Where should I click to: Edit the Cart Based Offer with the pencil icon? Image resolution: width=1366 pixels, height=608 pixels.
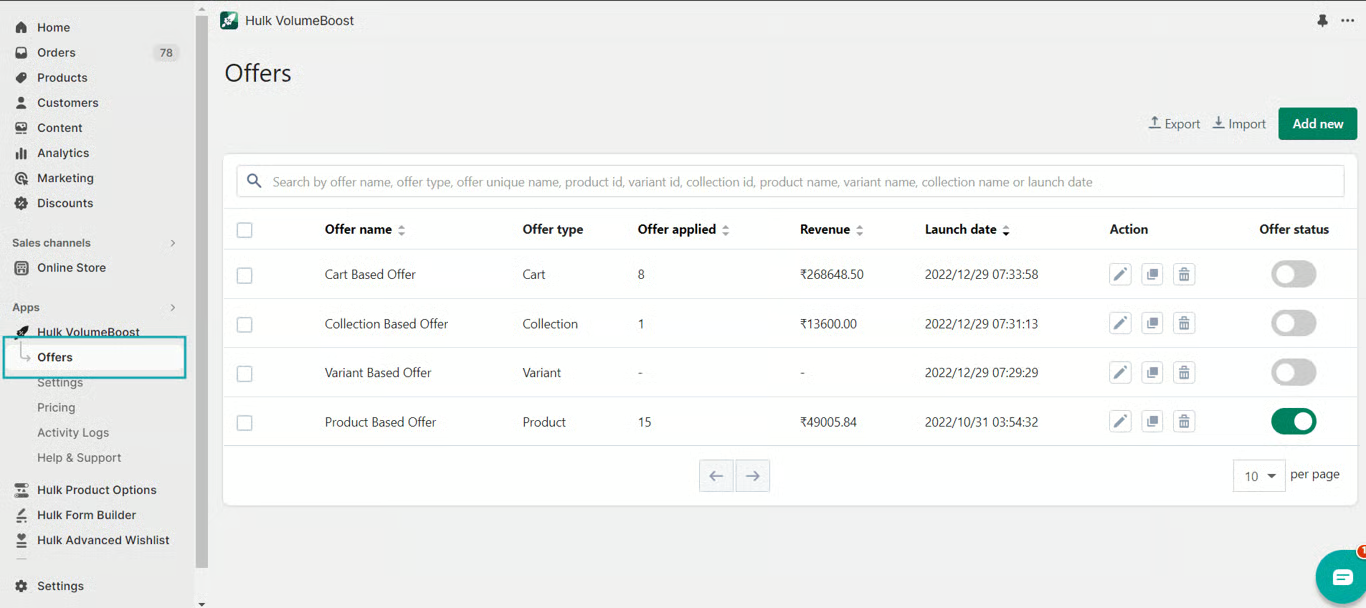coord(1120,274)
